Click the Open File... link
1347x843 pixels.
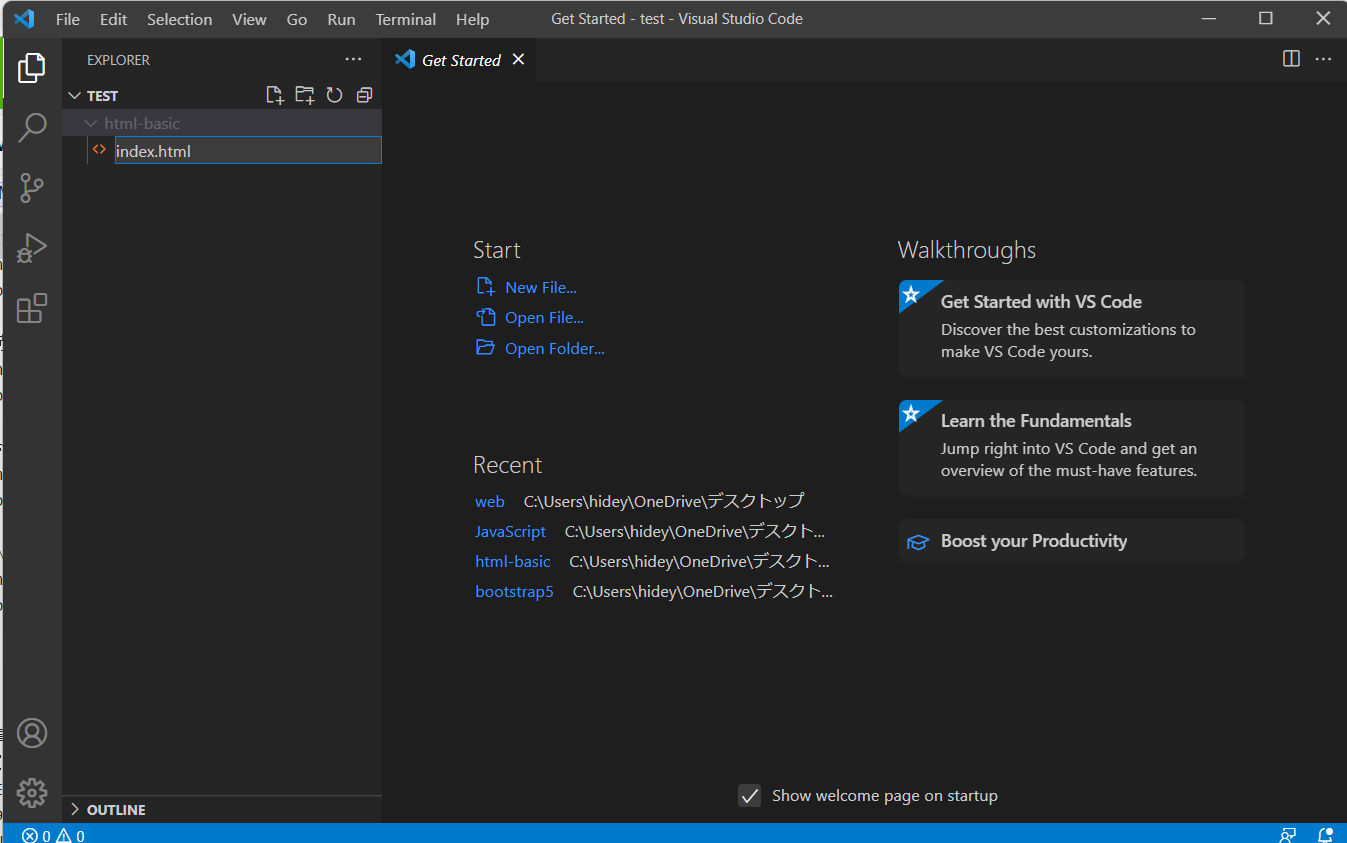[544, 318]
